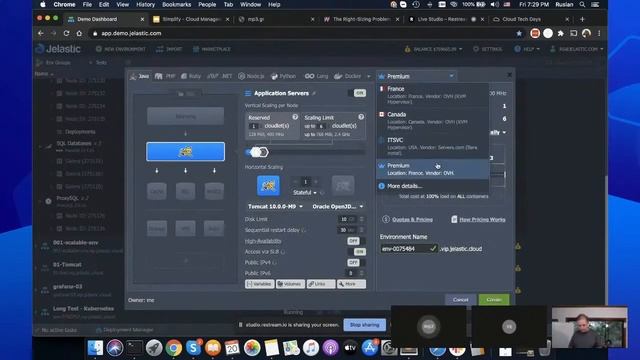Click New Environment in Jelastic toolbar
This screenshot has width=640, height=360.
coord(121,49)
